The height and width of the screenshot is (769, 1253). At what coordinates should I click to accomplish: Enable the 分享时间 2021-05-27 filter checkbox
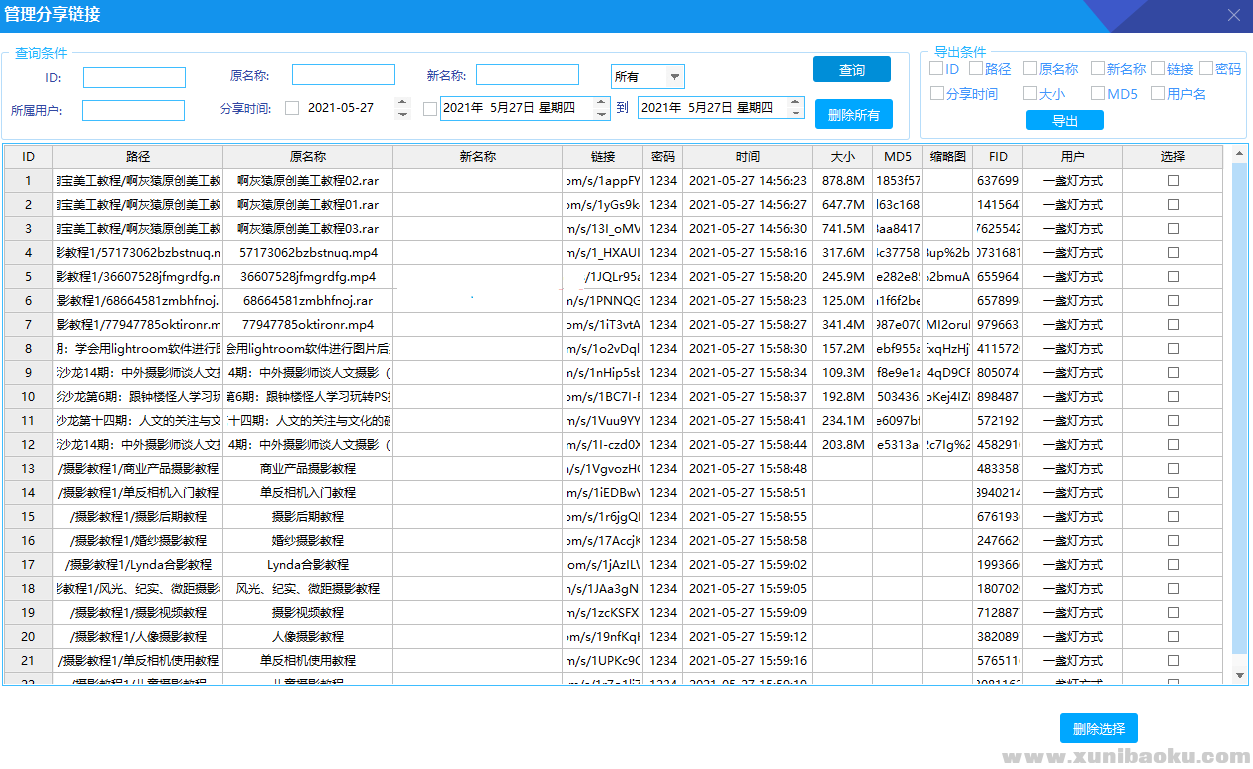point(292,108)
